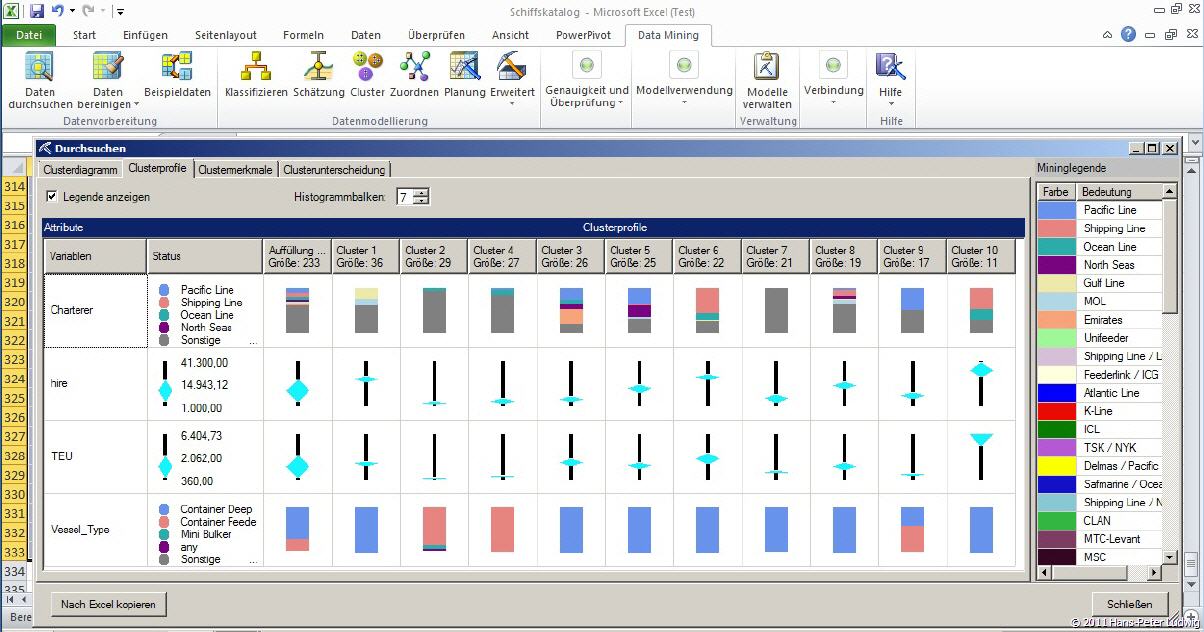Screen dimensions: 1204x632
Task: Switch to the Überprüfen ribbon tab
Action: (436, 35)
